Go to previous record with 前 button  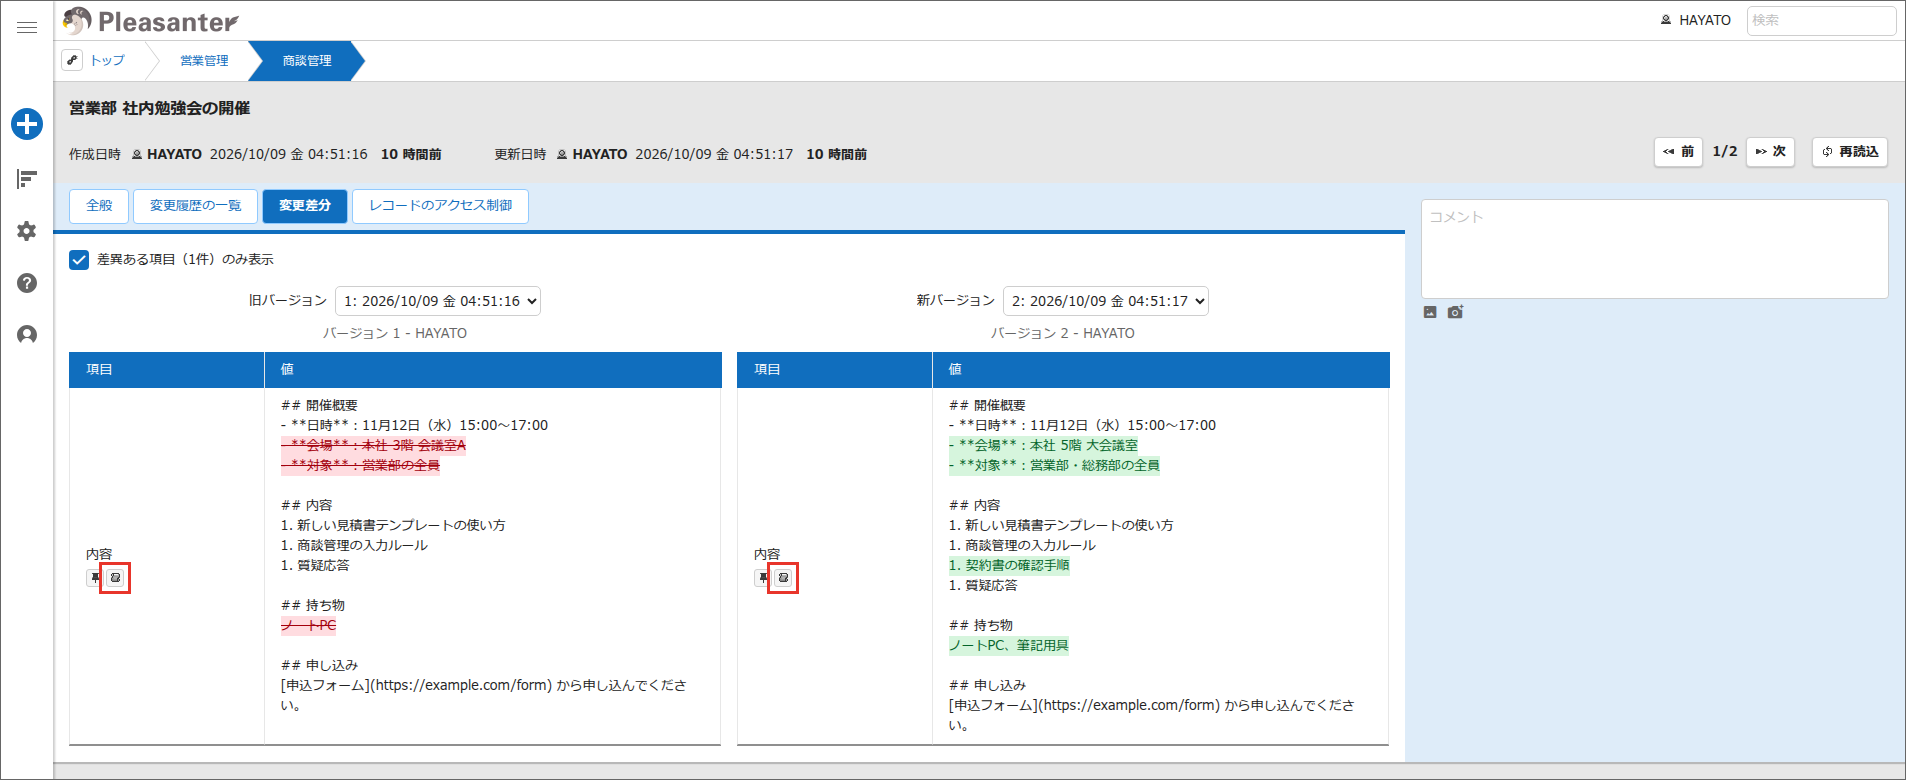(1678, 152)
